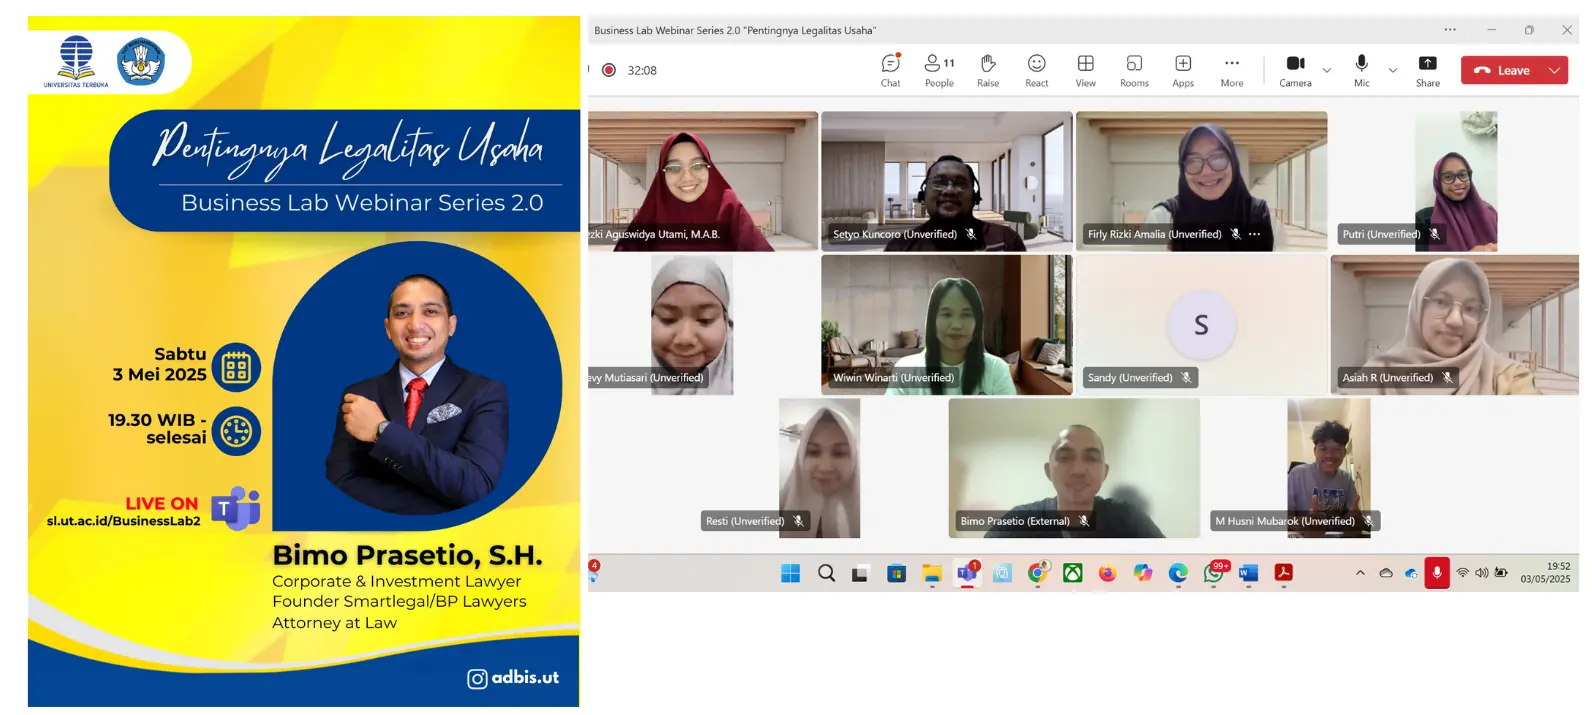Viewport: 1592px width, 715px height.
Task: Open the View layout menu
Action: pyautogui.click(x=1085, y=70)
